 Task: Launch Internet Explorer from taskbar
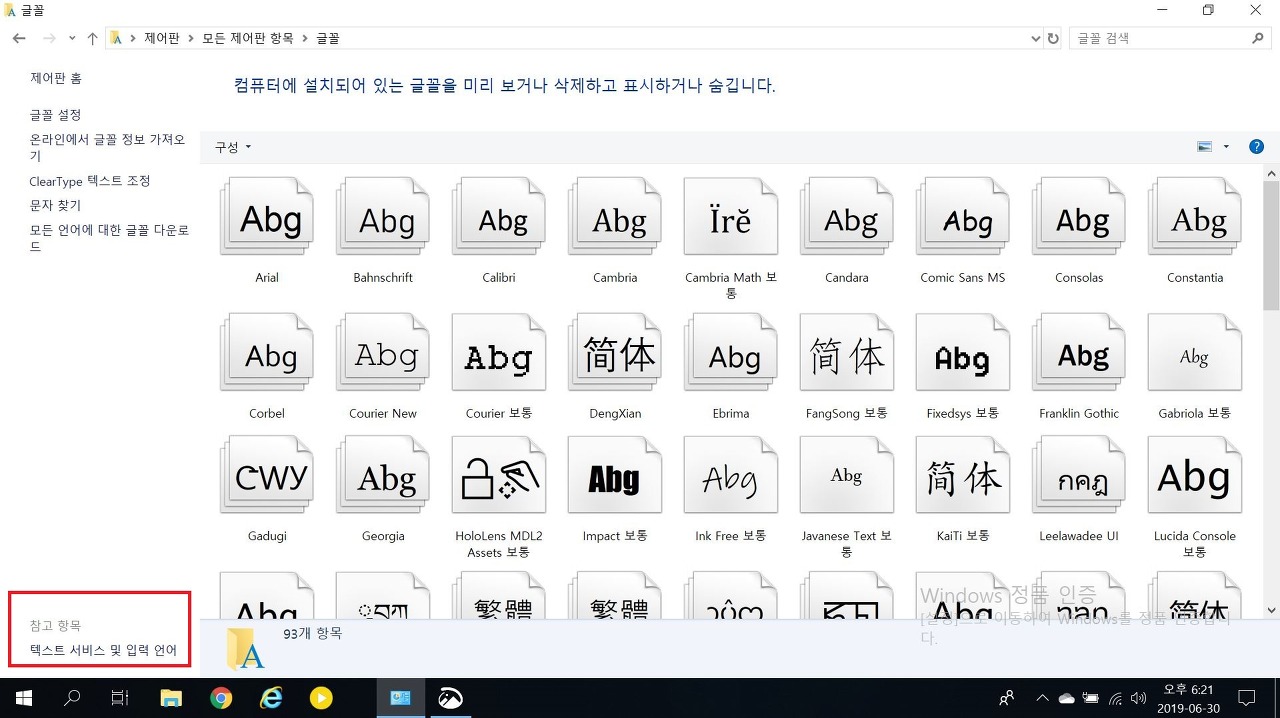coord(271,698)
